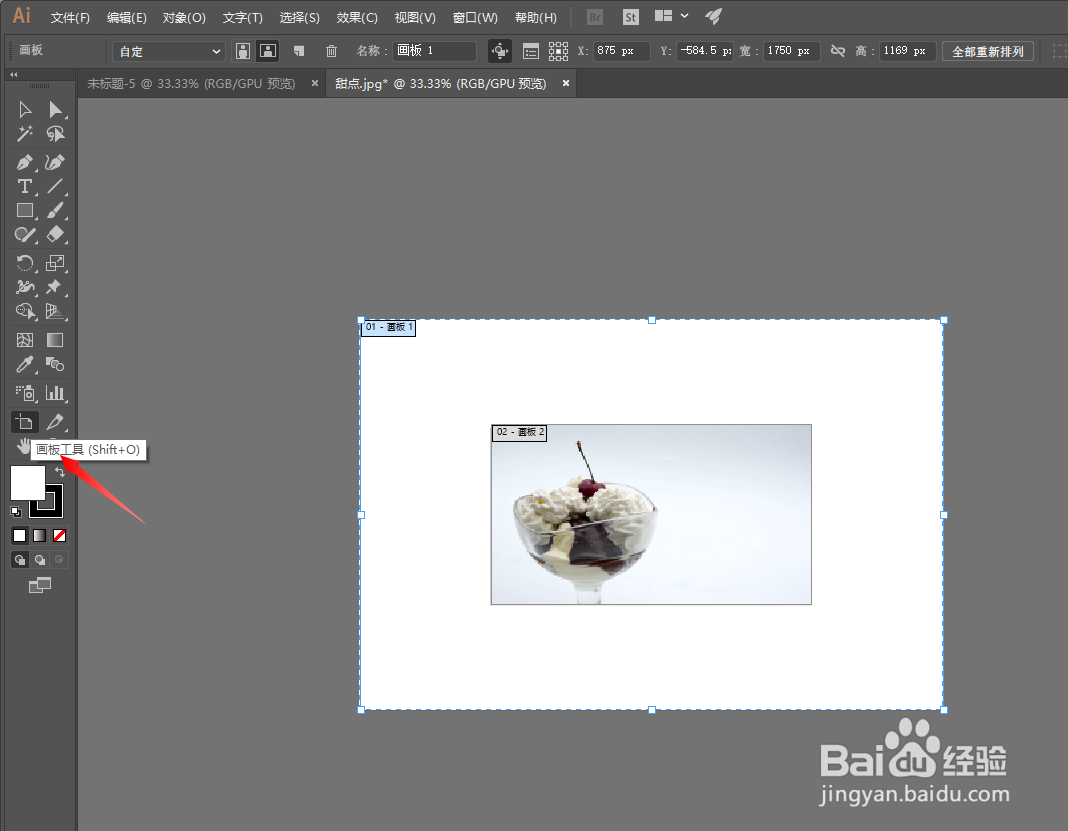Image resolution: width=1068 pixels, height=831 pixels.
Task: Click the artboard name field 画板 1
Action: click(x=435, y=50)
